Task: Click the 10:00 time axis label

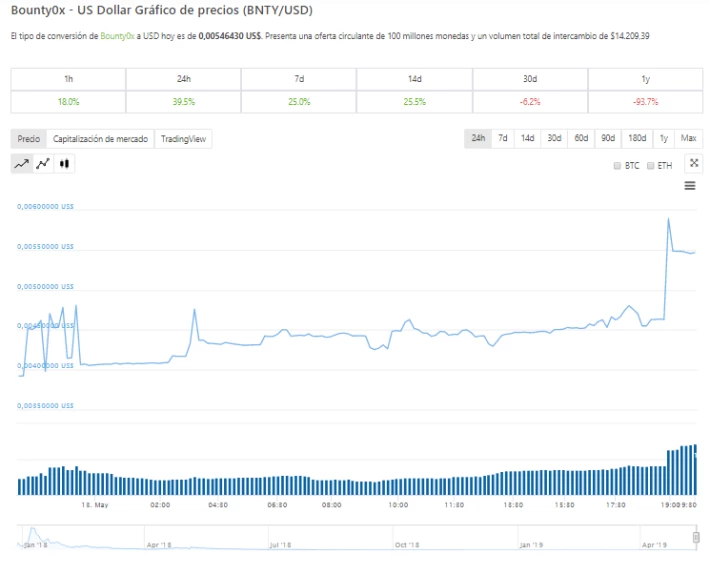Action: [x=398, y=505]
